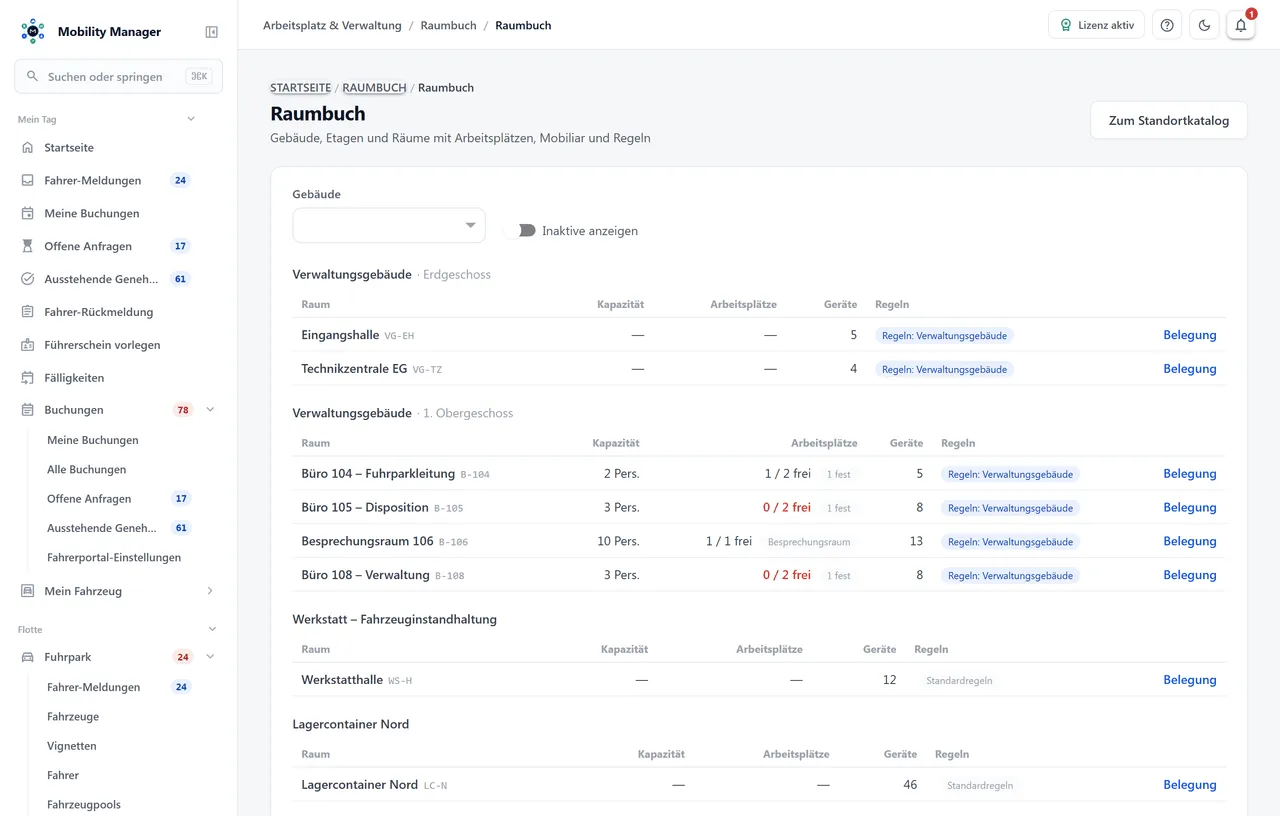Open Belegung for Werkstatthalle
This screenshot has width=1280, height=816.
click(x=1190, y=680)
